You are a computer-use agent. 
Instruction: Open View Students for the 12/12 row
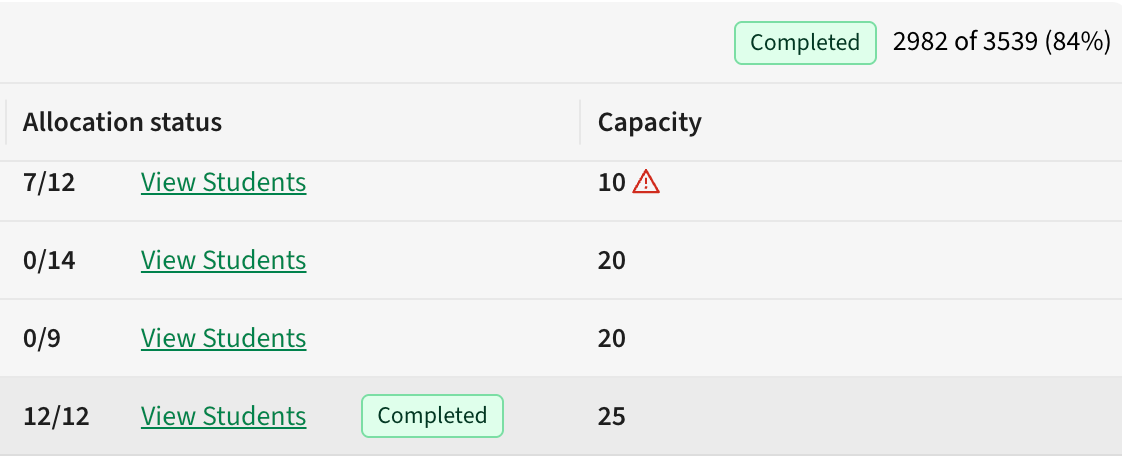pos(223,416)
